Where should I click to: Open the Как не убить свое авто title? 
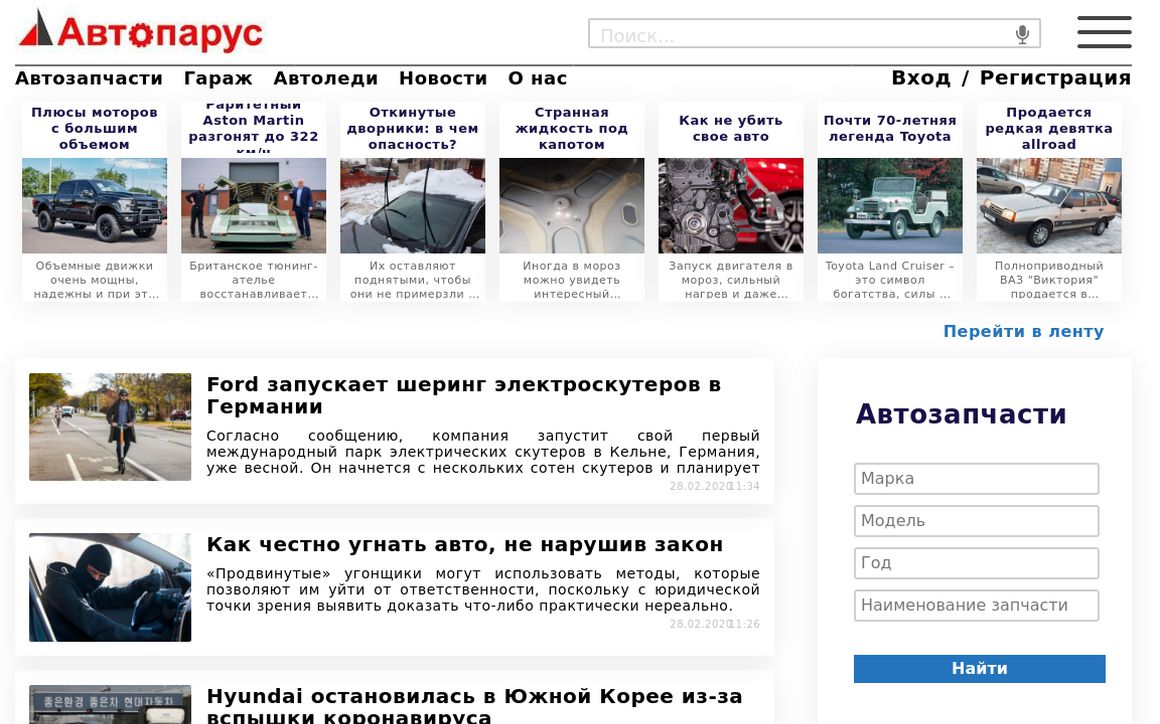pyautogui.click(x=731, y=129)
